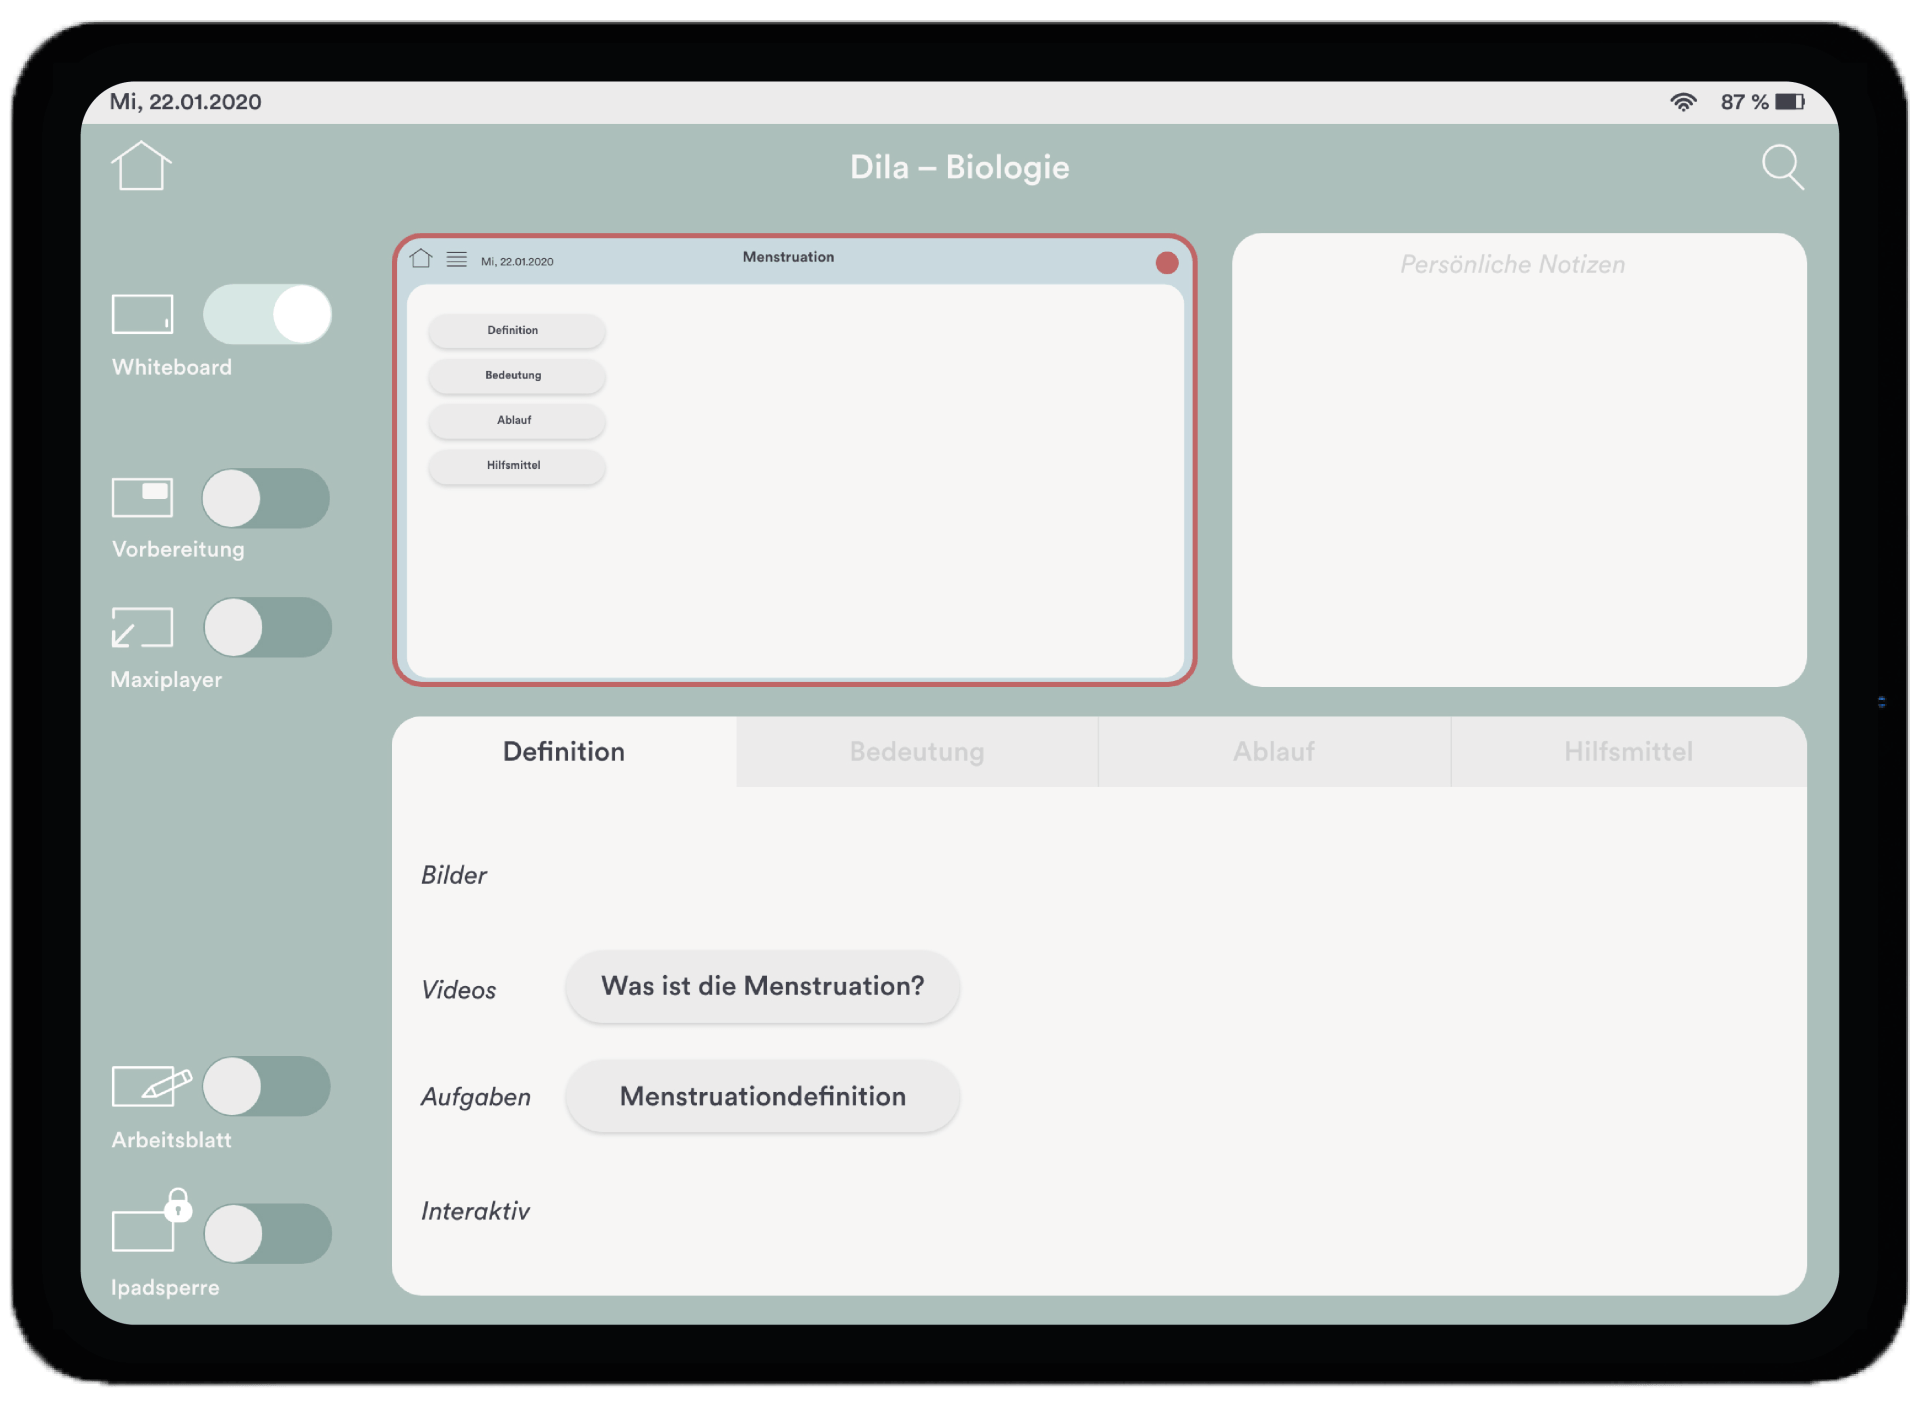The image size is (1920, 1403).
Task: Open the Menstruationdefinition task
Action: coord(762,1097)
